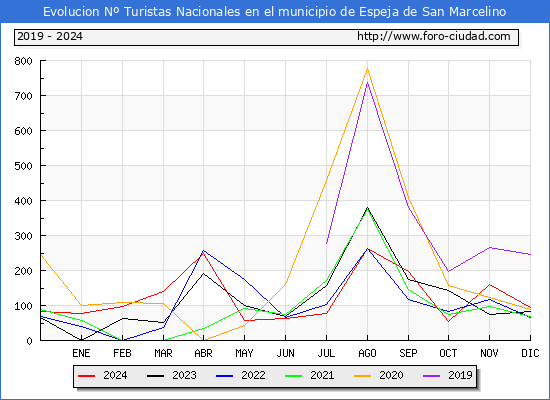Open the http://www.foro-ciudad.com link text
The width and height of the screenshot is (550, 400).
[x=434, y=36]
